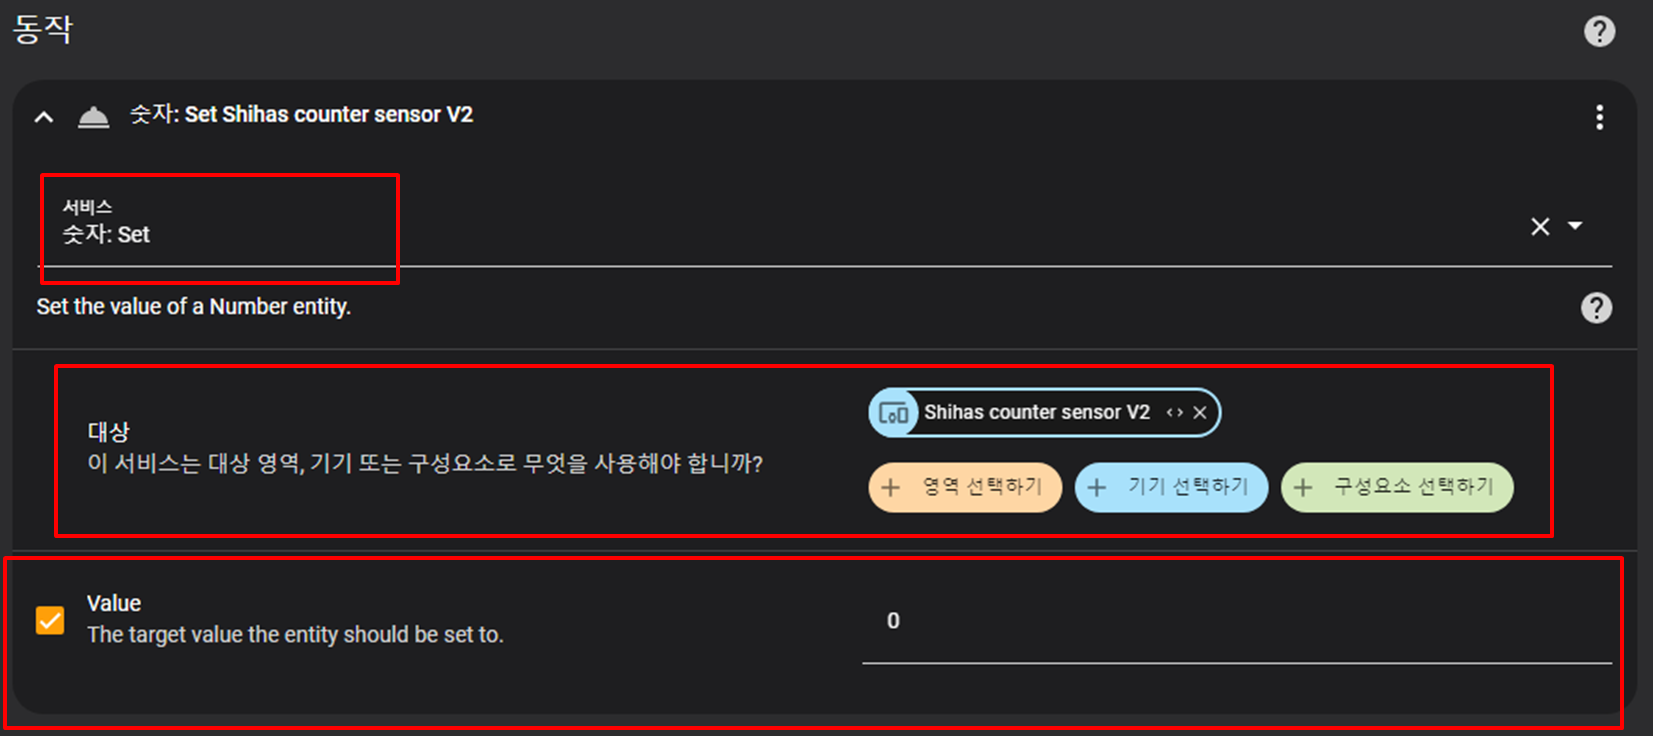
Task: Open help icon beside 동작 heading
Action: pyautogui.click(x=1599, y=31)
